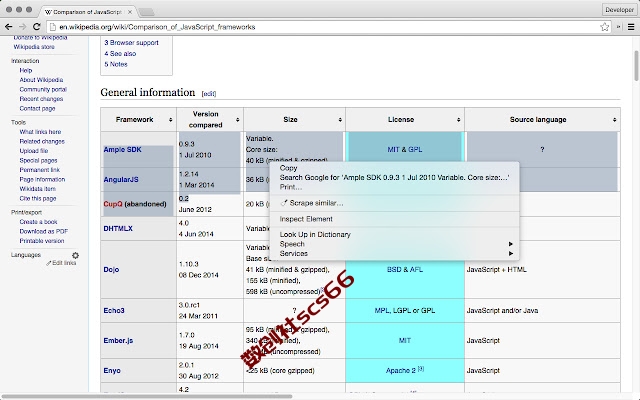Click the Apache 2 license link
Image resolution: width=640 pixels, height=400 pixels.
click(x=400, y=370)
